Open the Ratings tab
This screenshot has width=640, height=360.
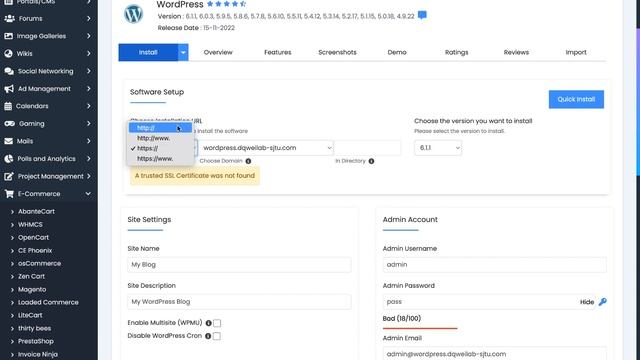pyautogui.click(x=456, y=52)
